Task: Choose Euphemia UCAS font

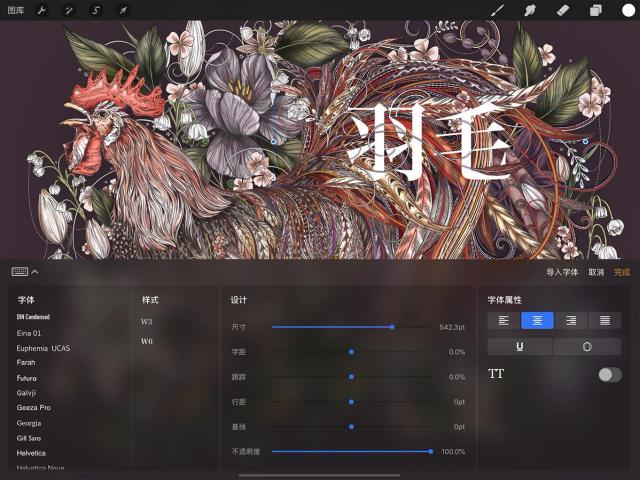Action: click(43, 348)
